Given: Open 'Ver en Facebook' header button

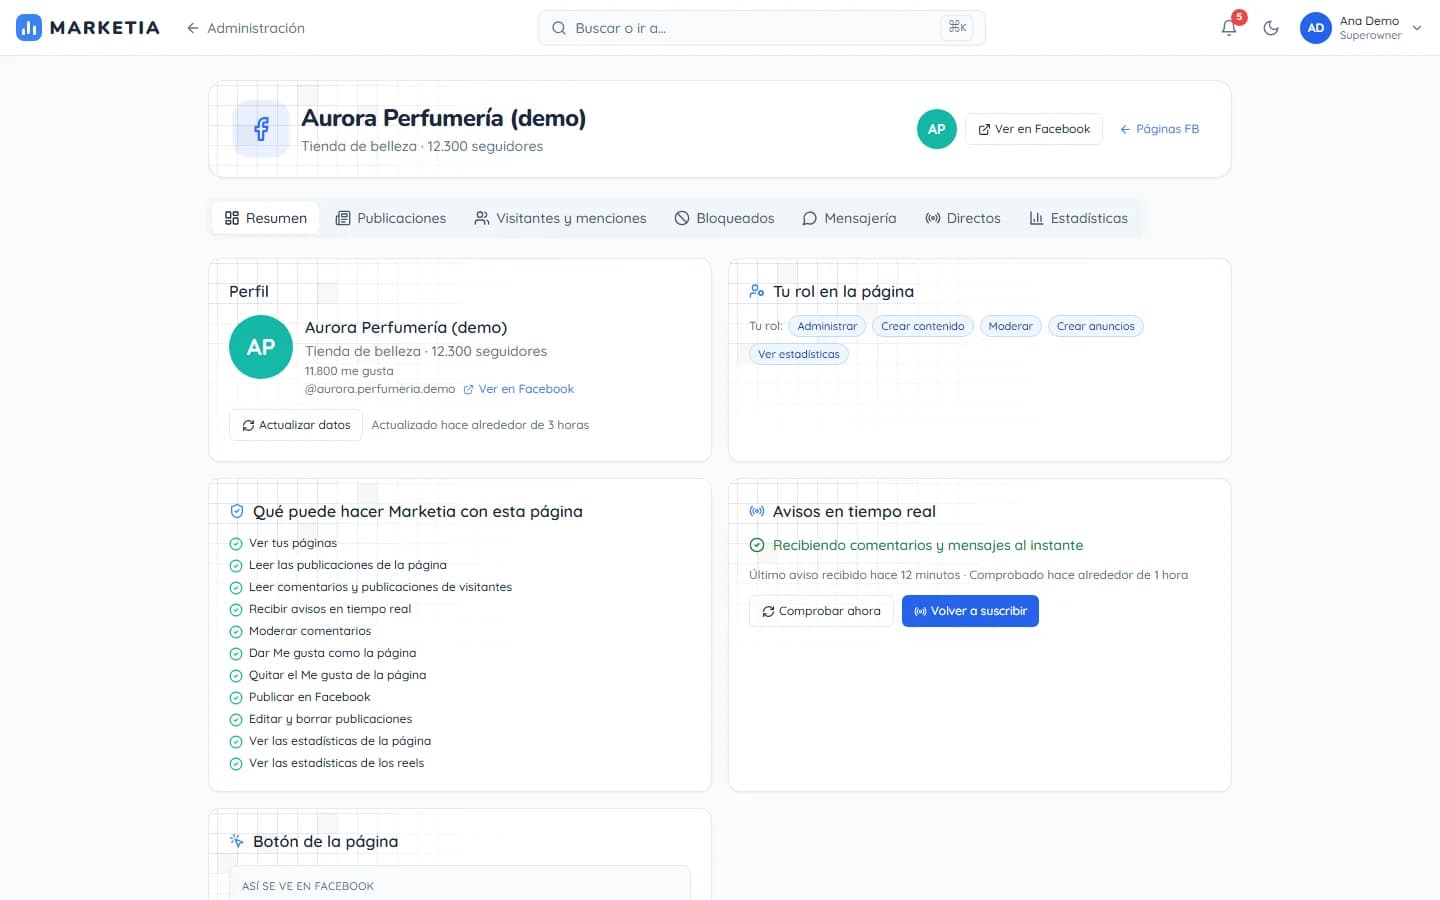Looking at the screenshot, I should 1034,129.
